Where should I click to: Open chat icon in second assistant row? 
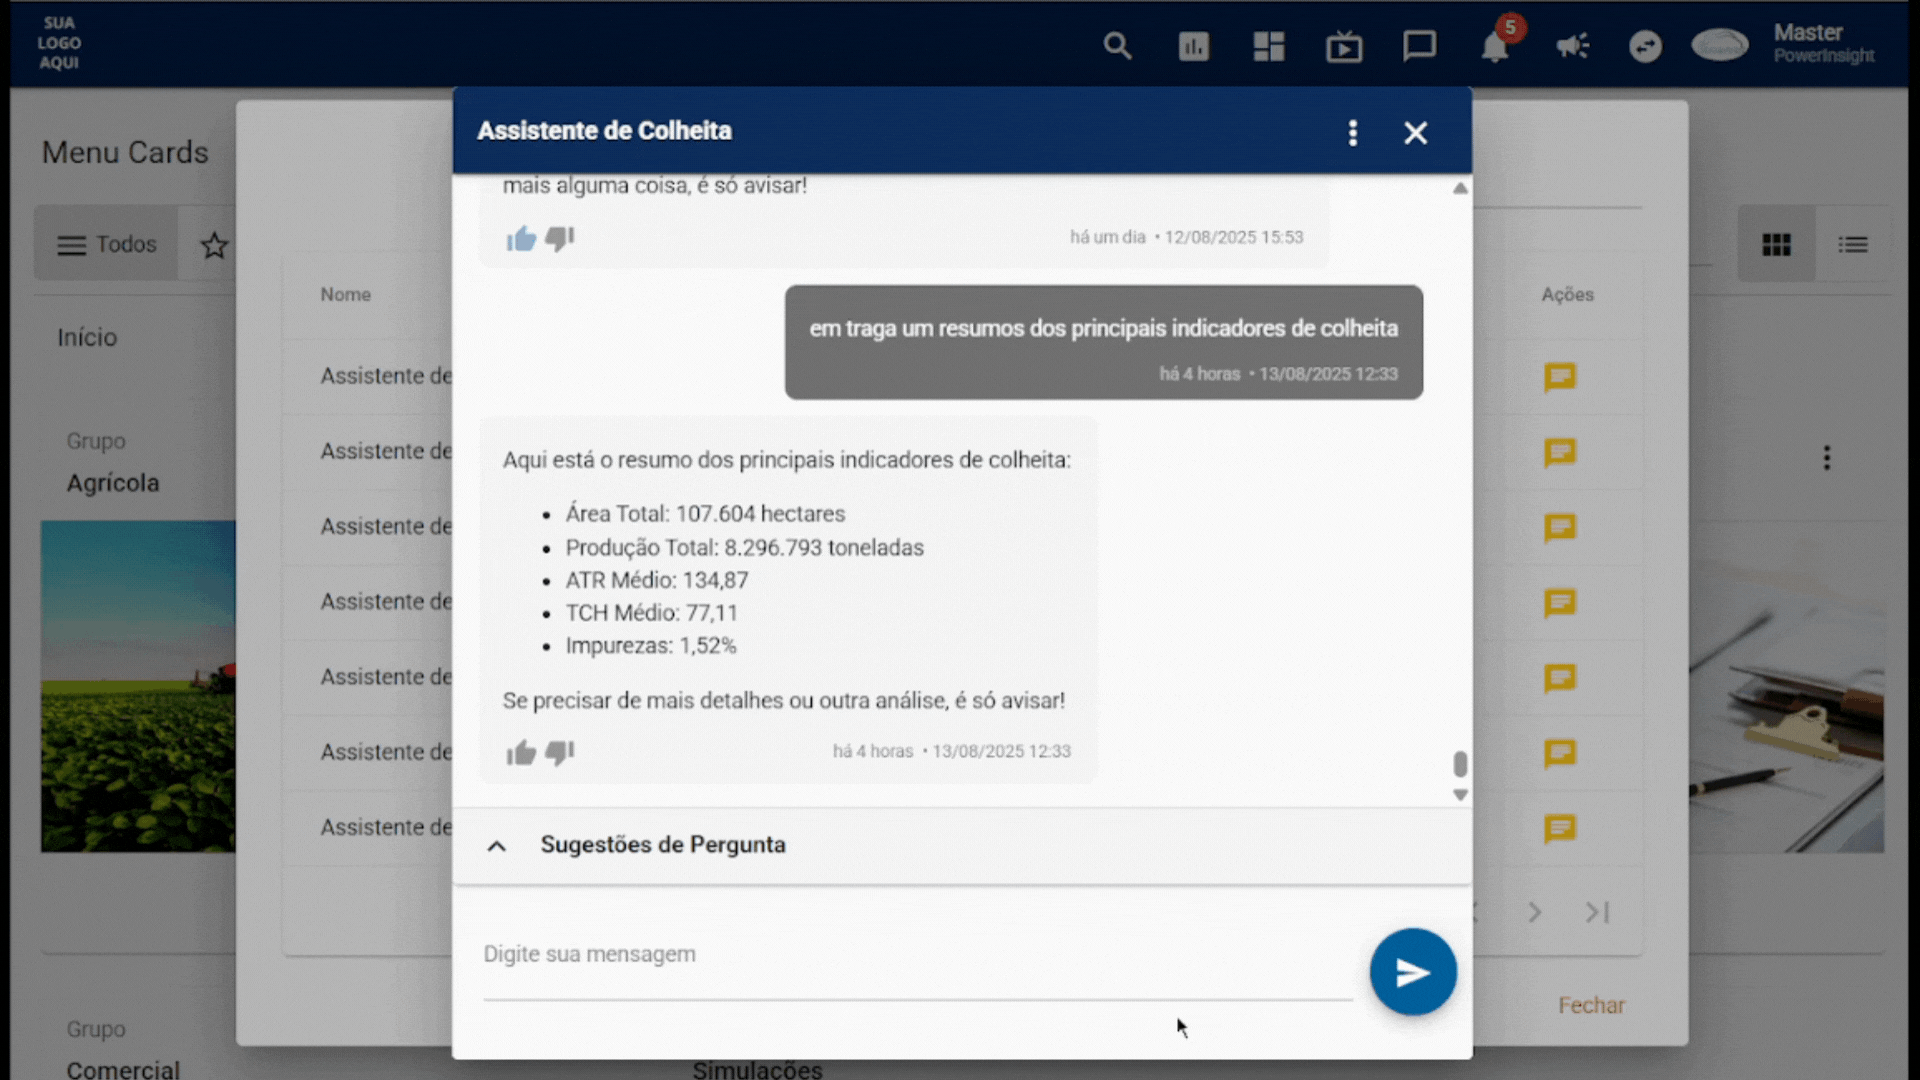point(1560,453)
